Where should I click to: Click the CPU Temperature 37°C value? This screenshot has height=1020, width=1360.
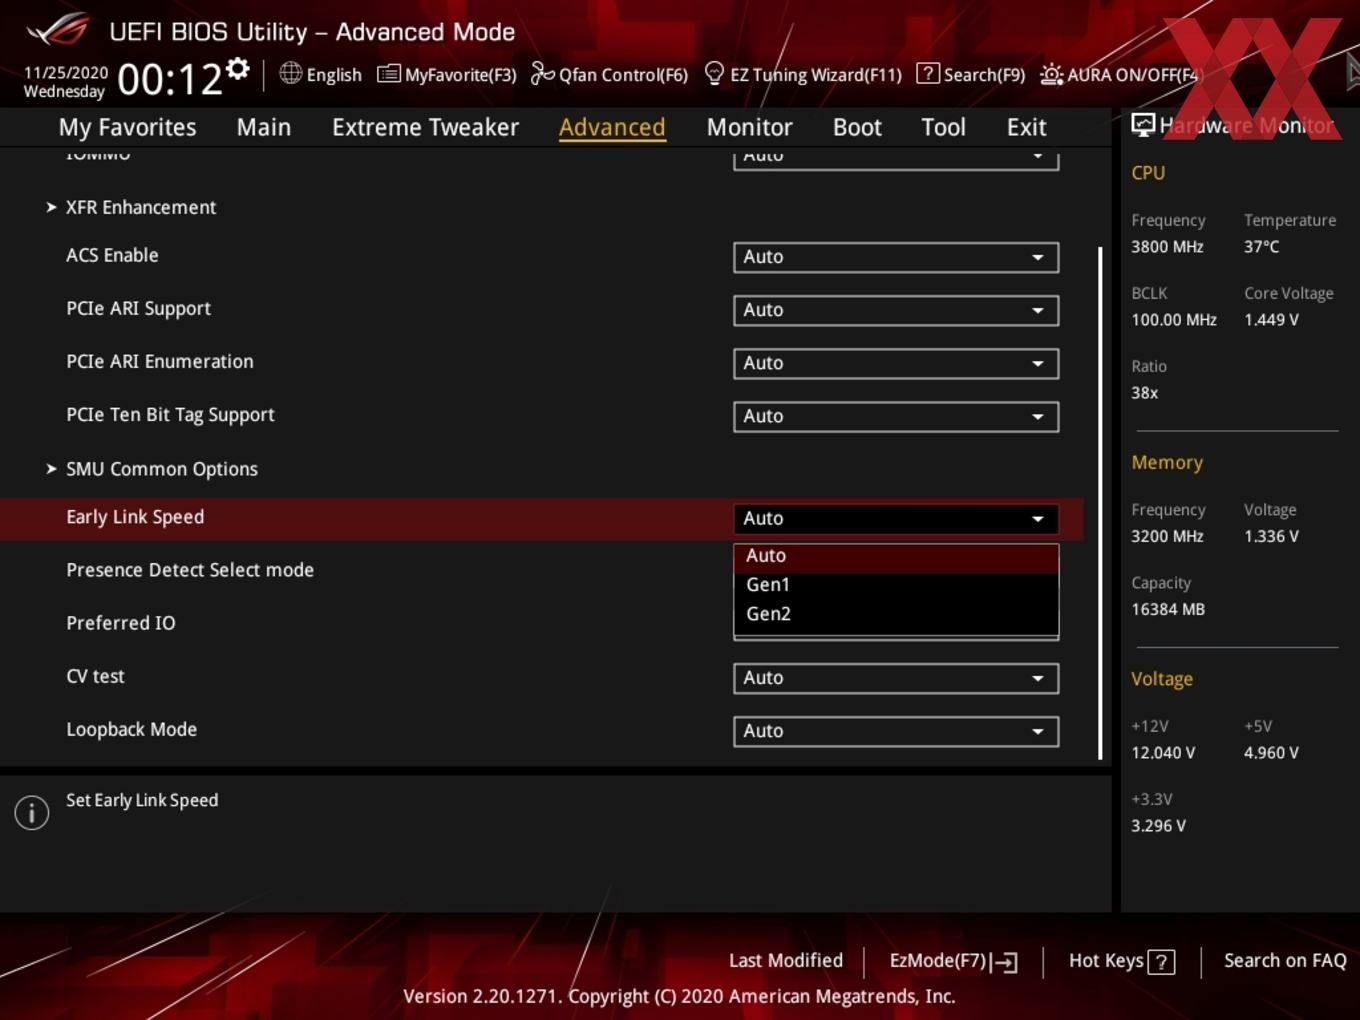click(x=1261, y=247)
